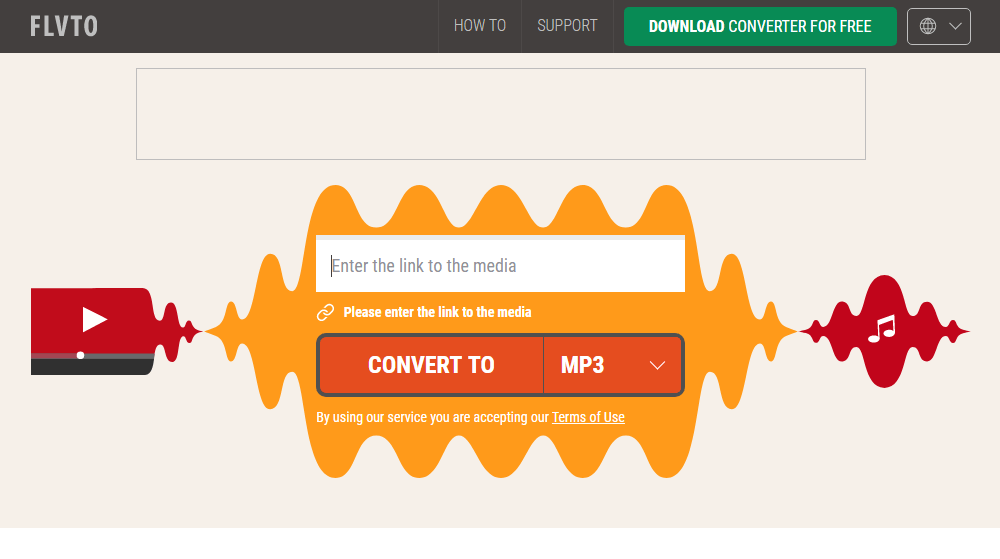Viewport: 1000px width, 559px height.
Task: Click the CONVERT TO button
Action: pos(431,365)
